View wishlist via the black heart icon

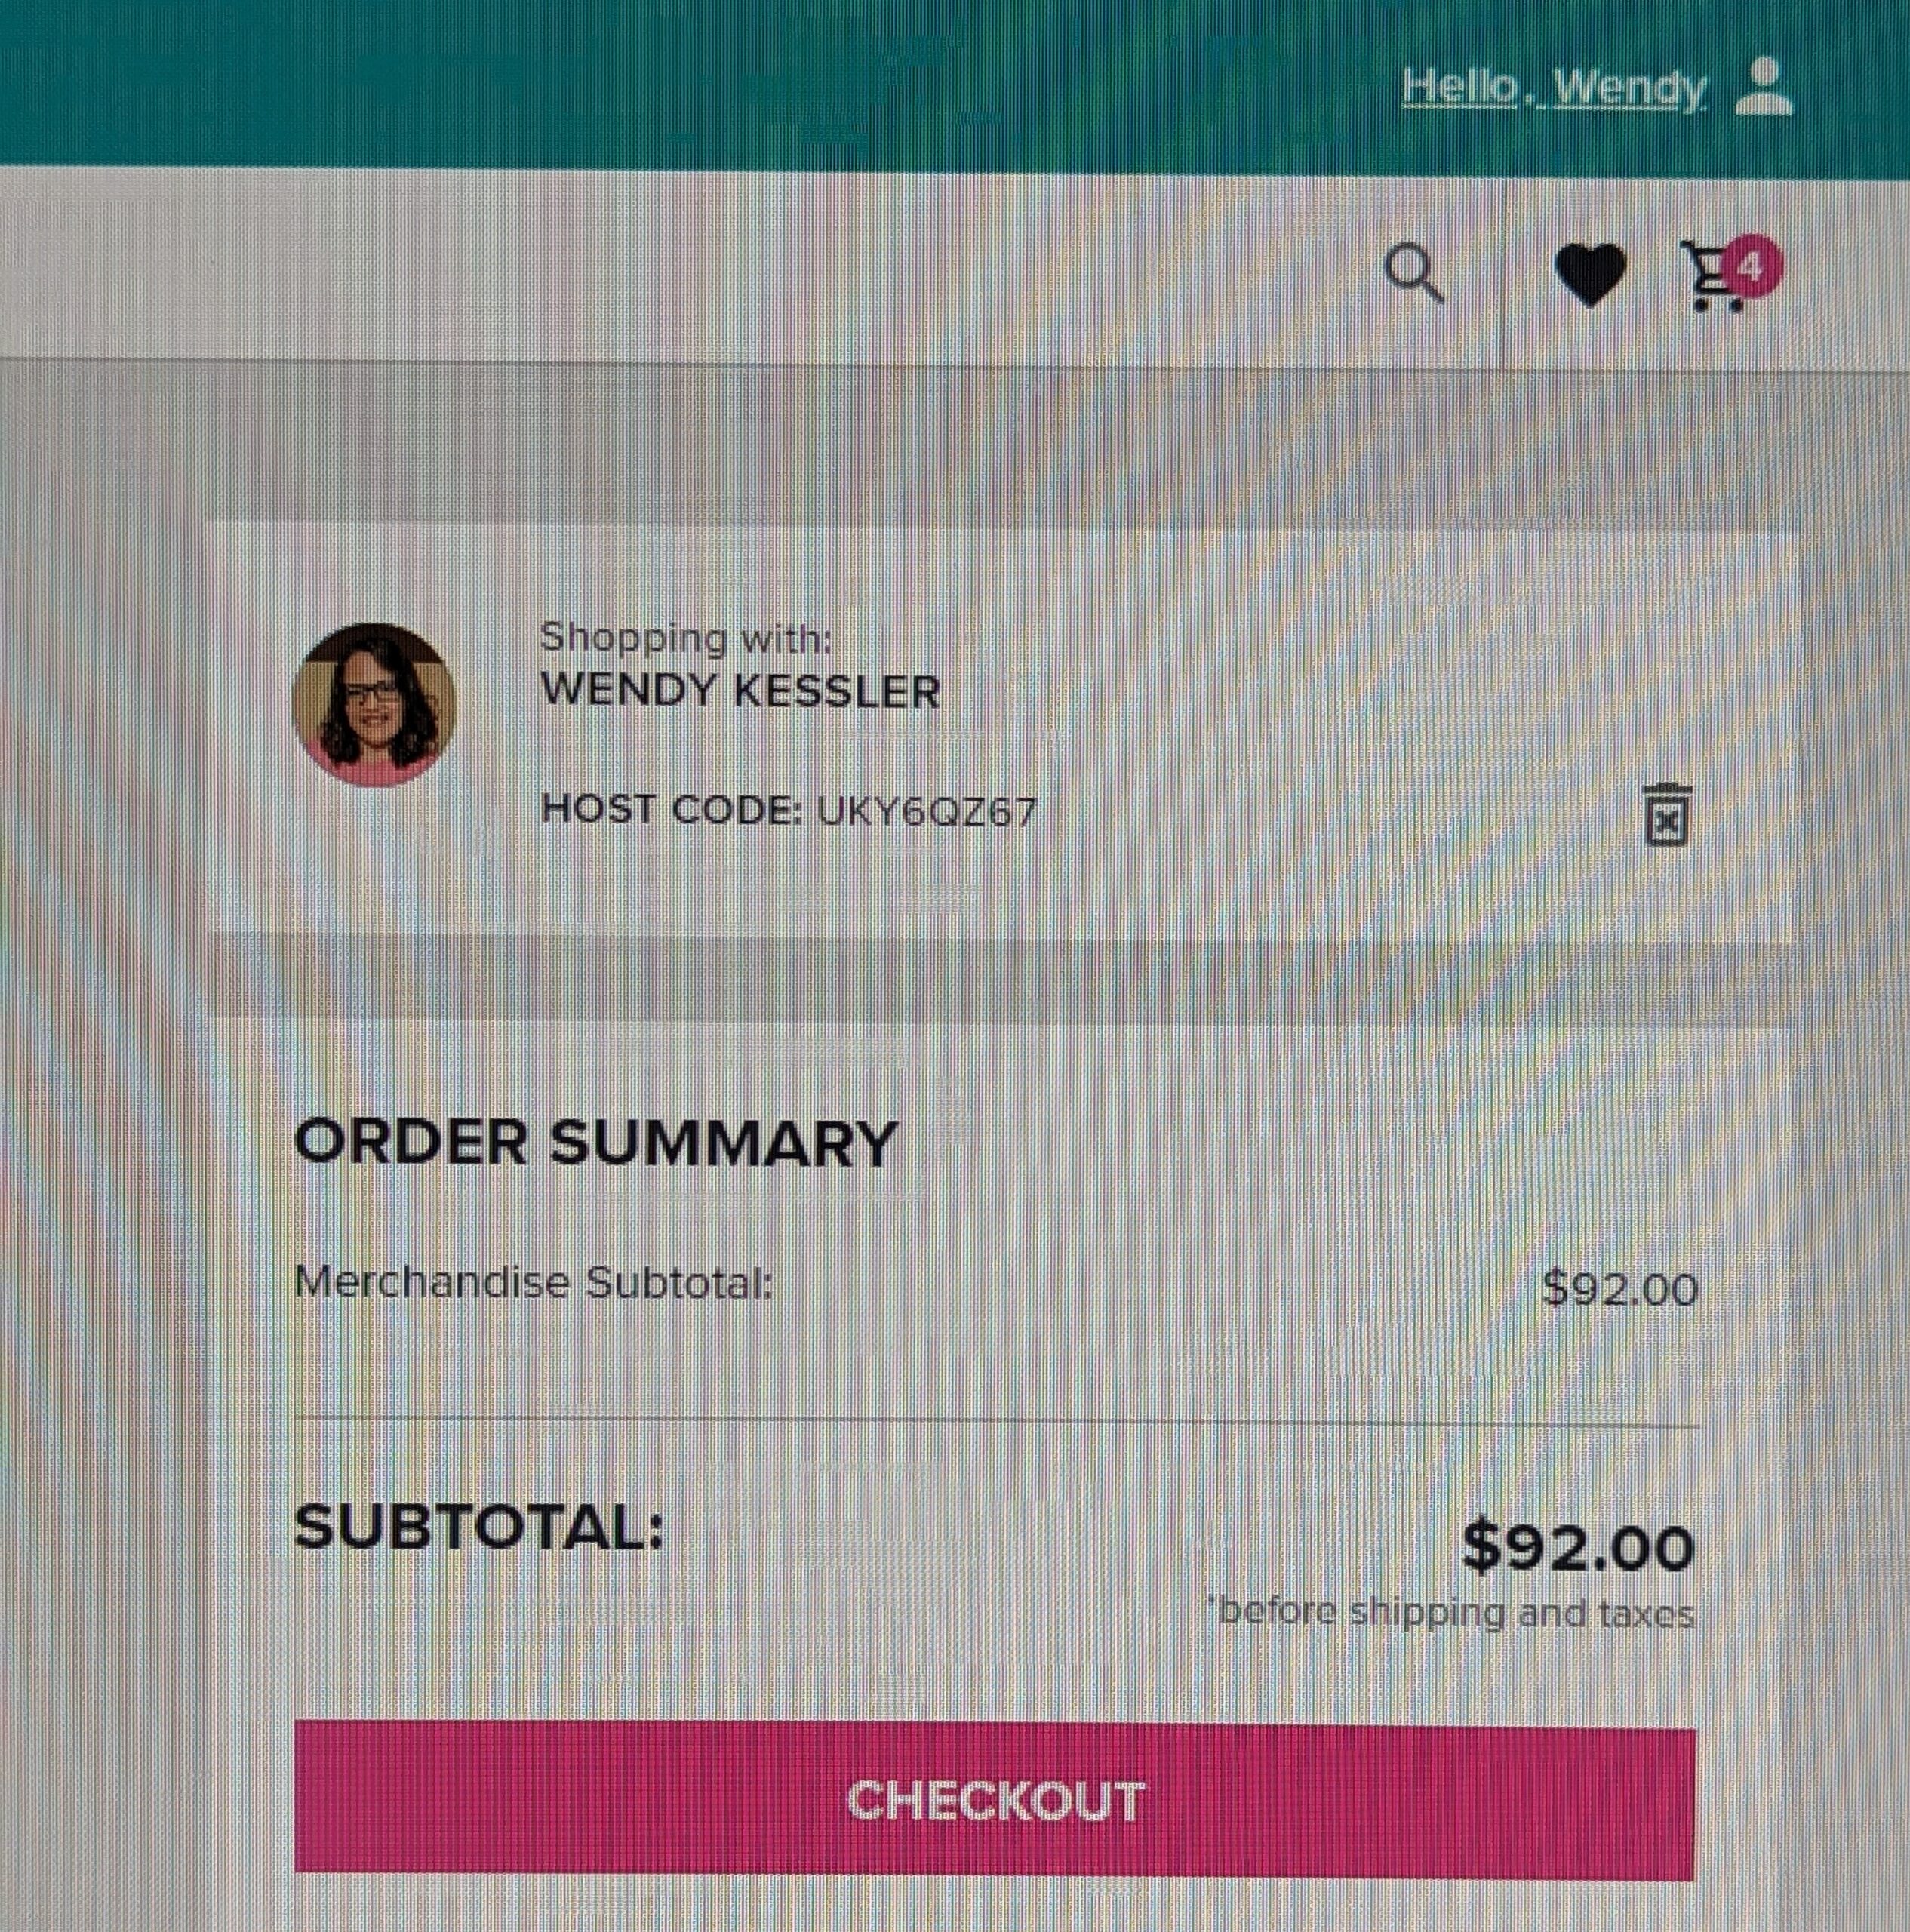1591,274
